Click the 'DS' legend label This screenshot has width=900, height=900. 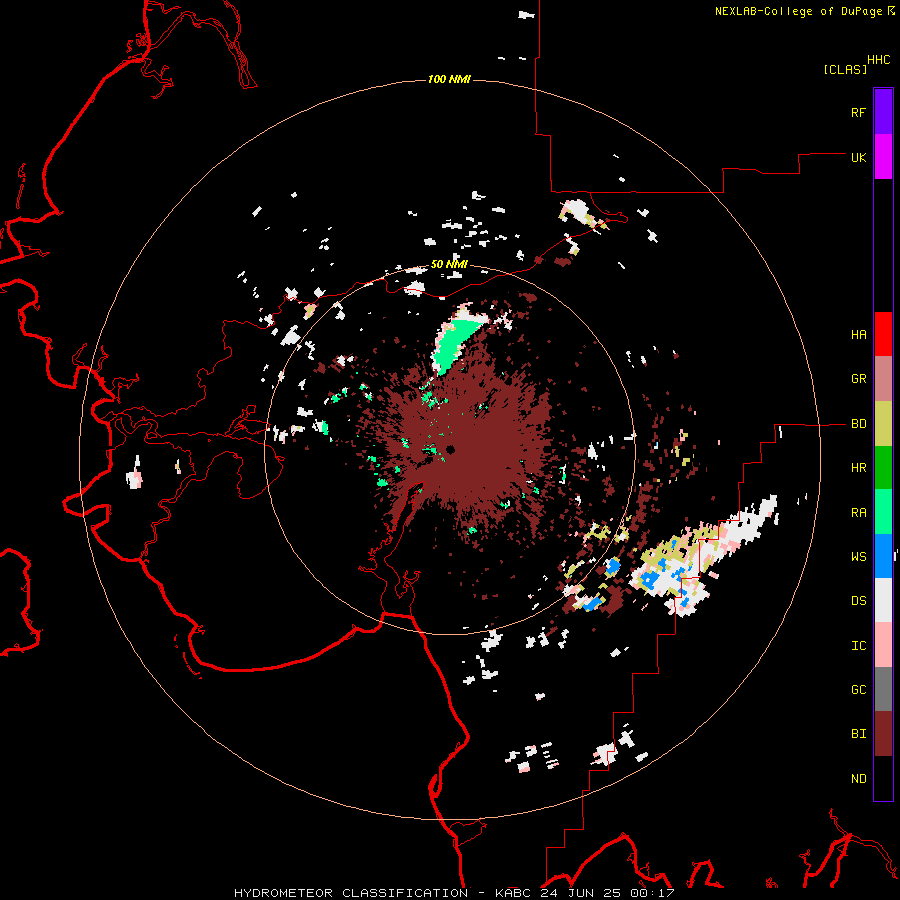(858, 601)
